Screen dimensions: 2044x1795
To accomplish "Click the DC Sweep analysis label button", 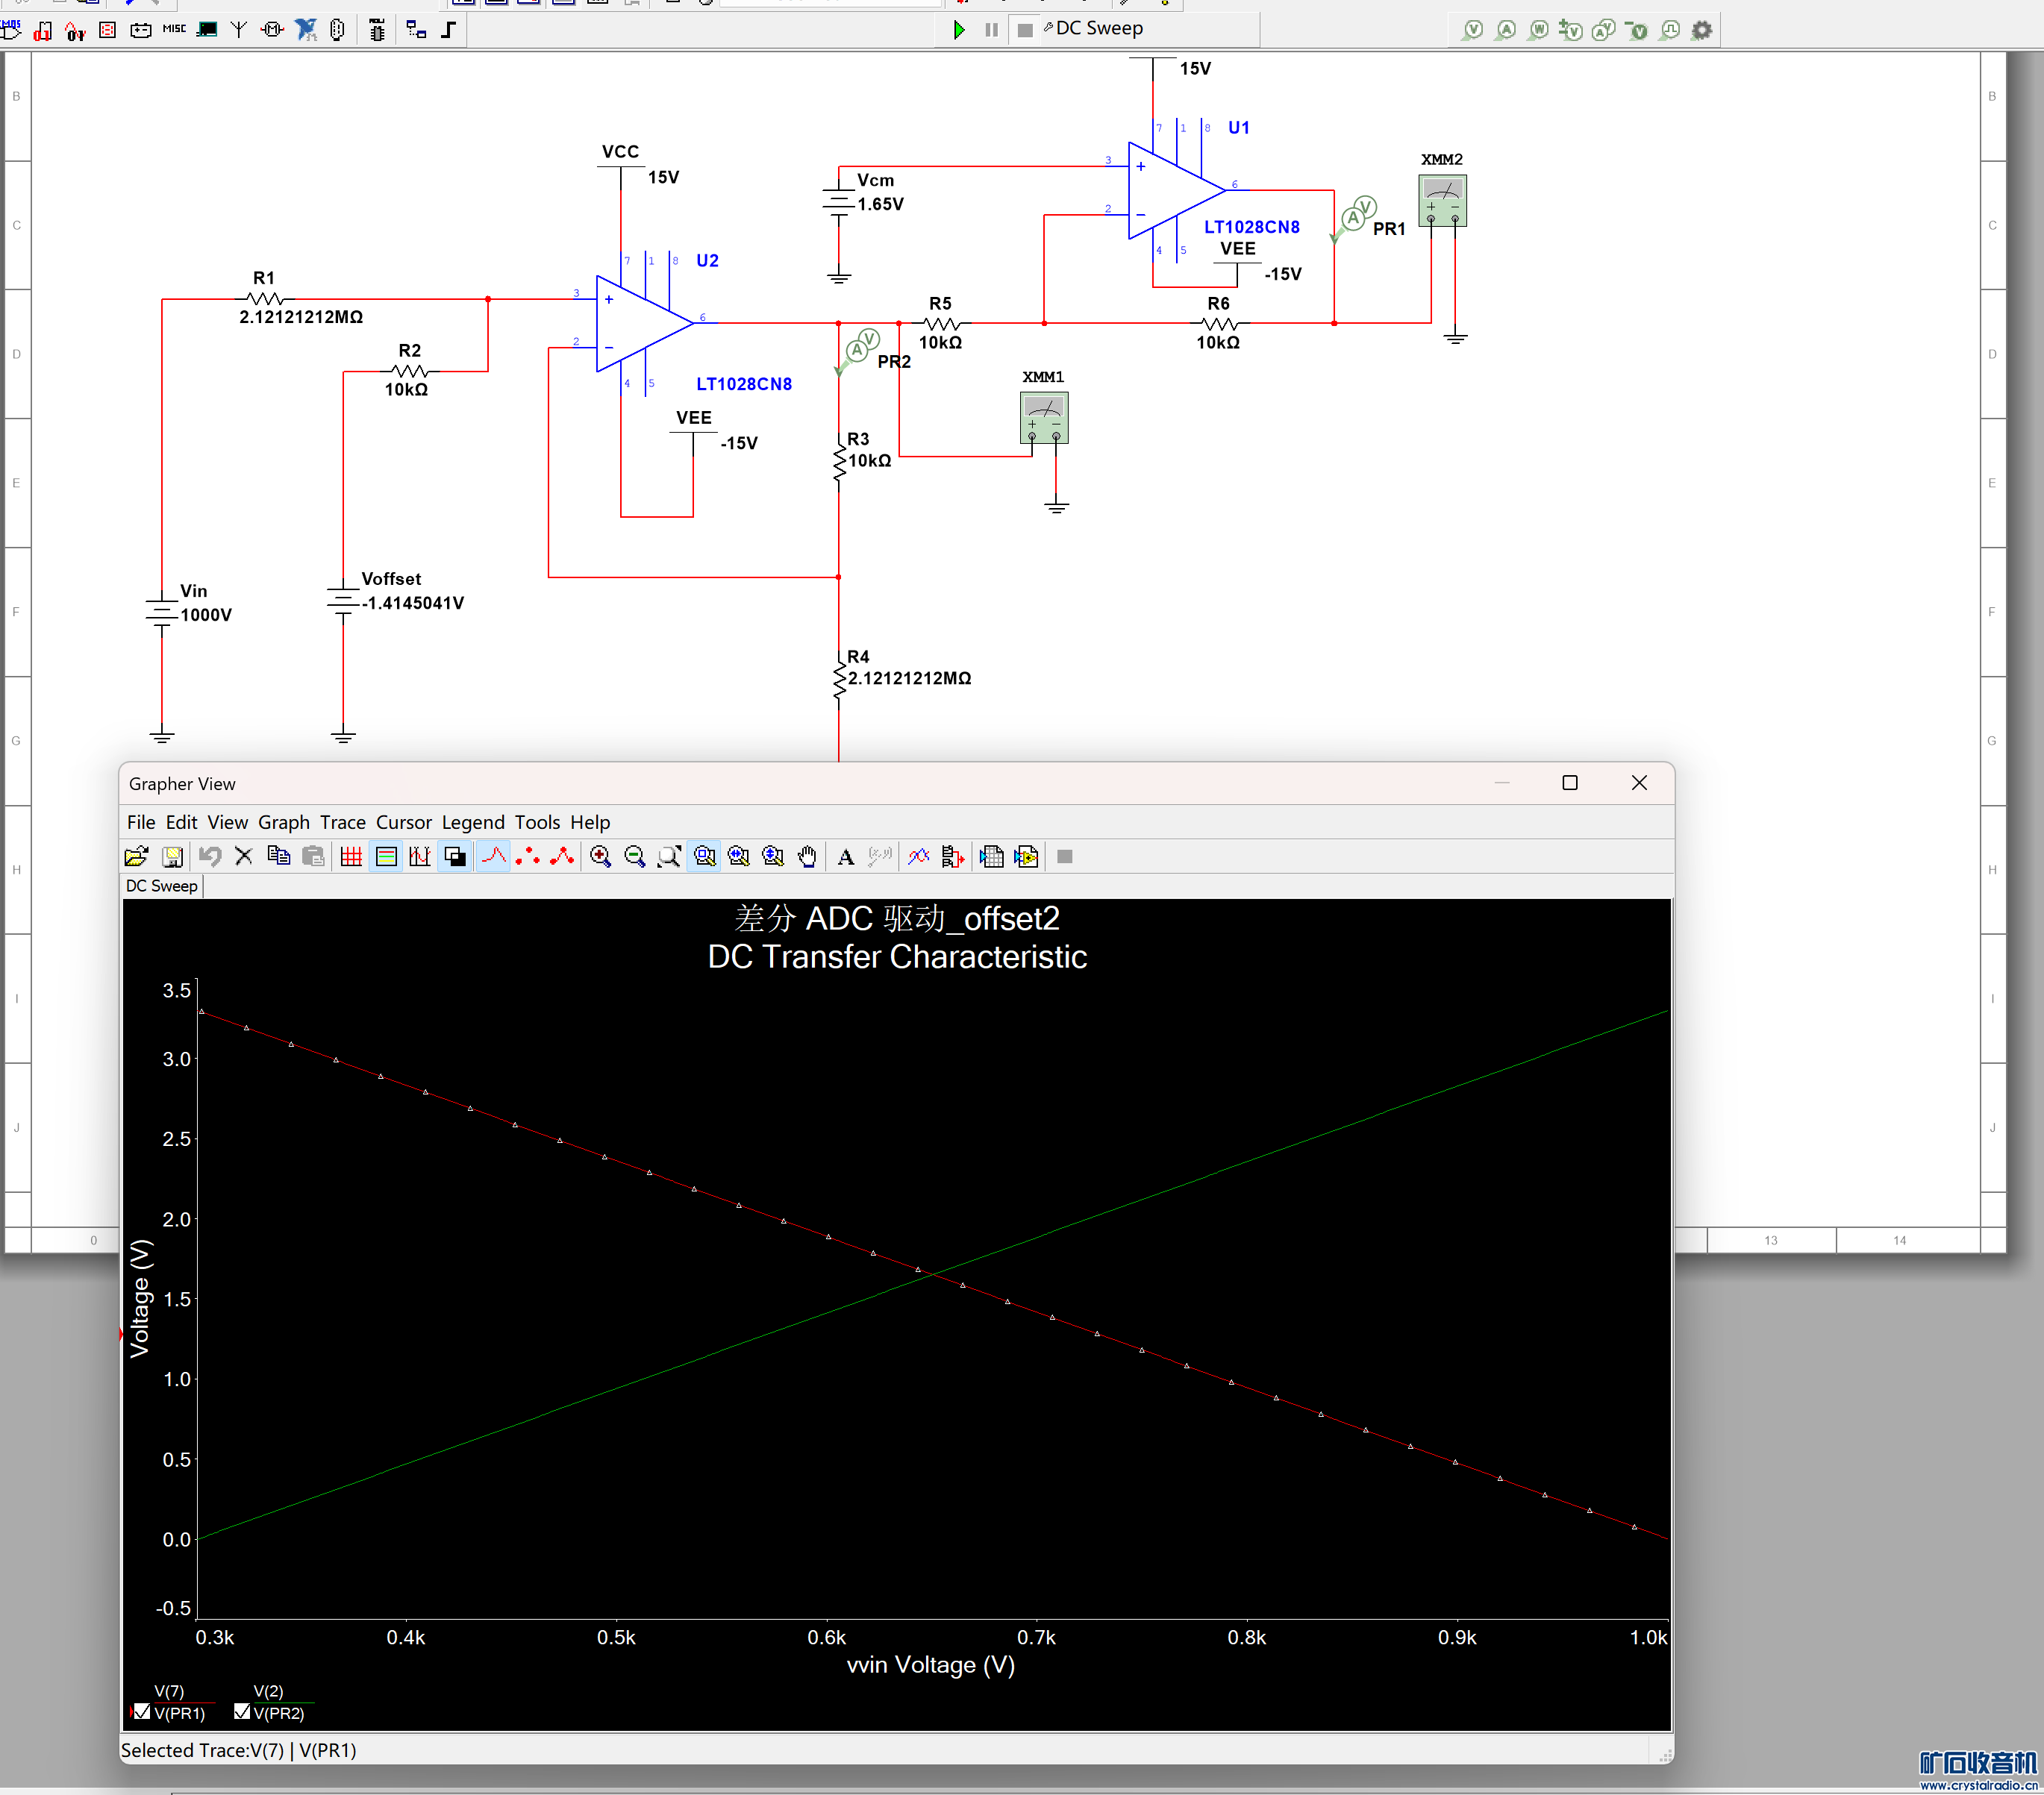I will [x=1098, y=29].
